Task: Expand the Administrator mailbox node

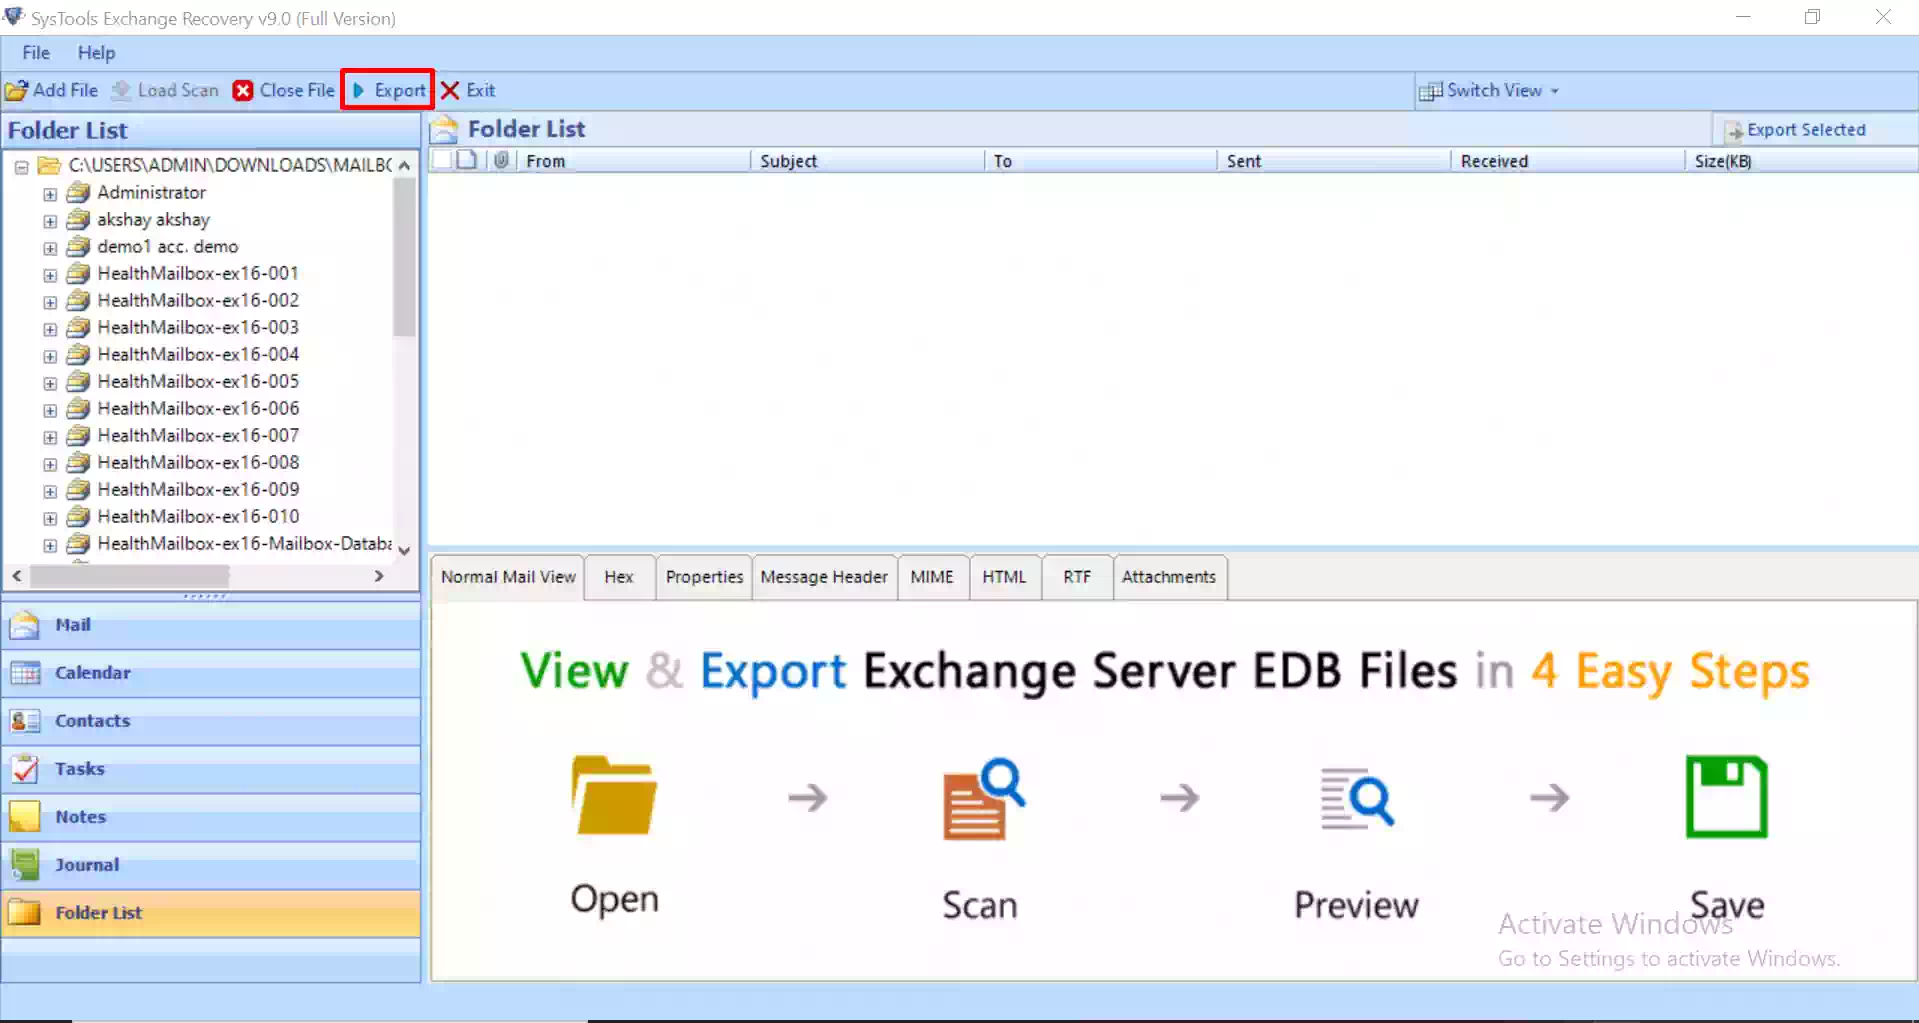Action: 50,194
